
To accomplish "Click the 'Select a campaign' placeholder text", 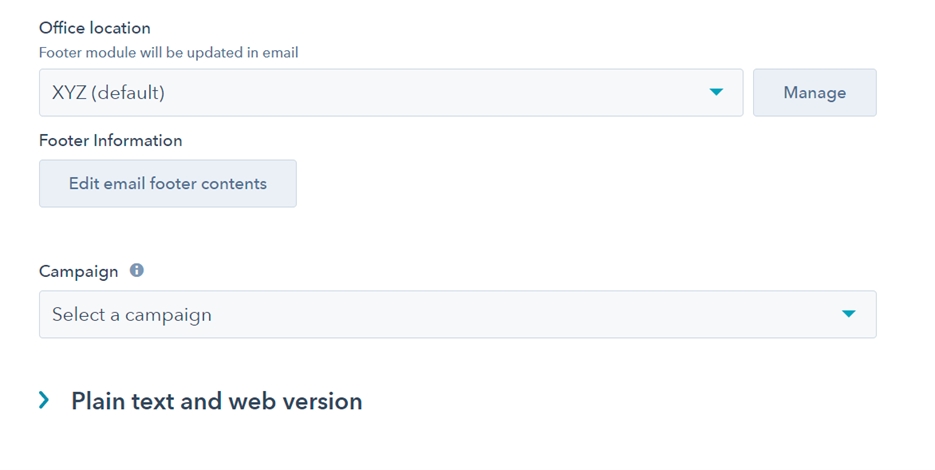I will 132,314.
